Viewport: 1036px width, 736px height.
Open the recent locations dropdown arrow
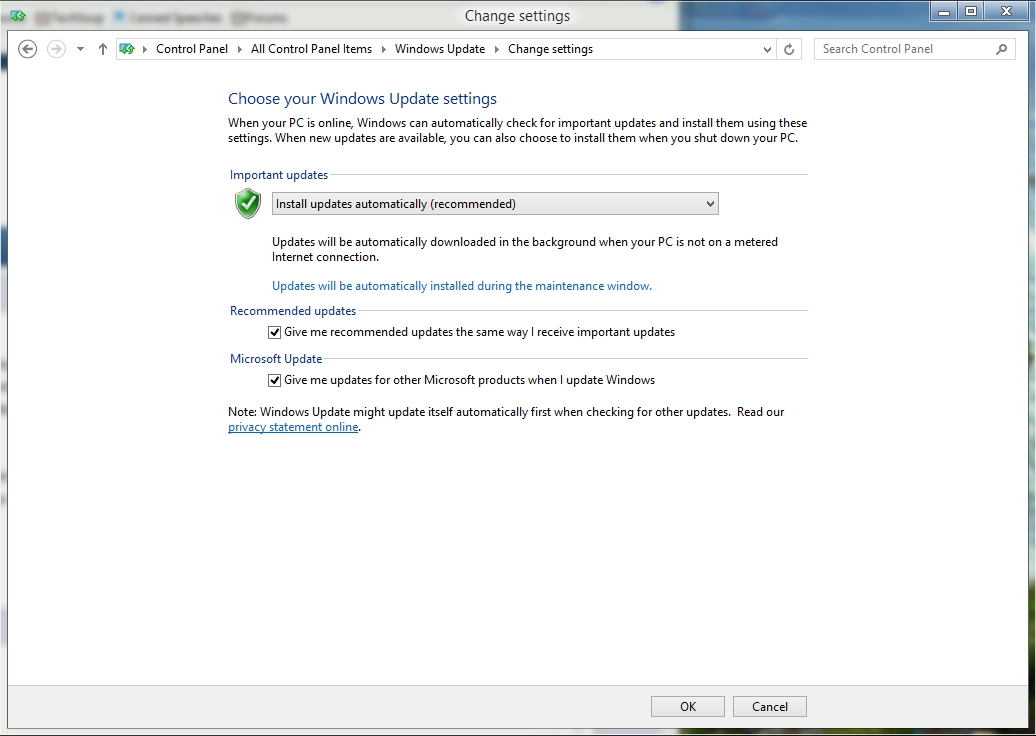[x=80, y=49]
